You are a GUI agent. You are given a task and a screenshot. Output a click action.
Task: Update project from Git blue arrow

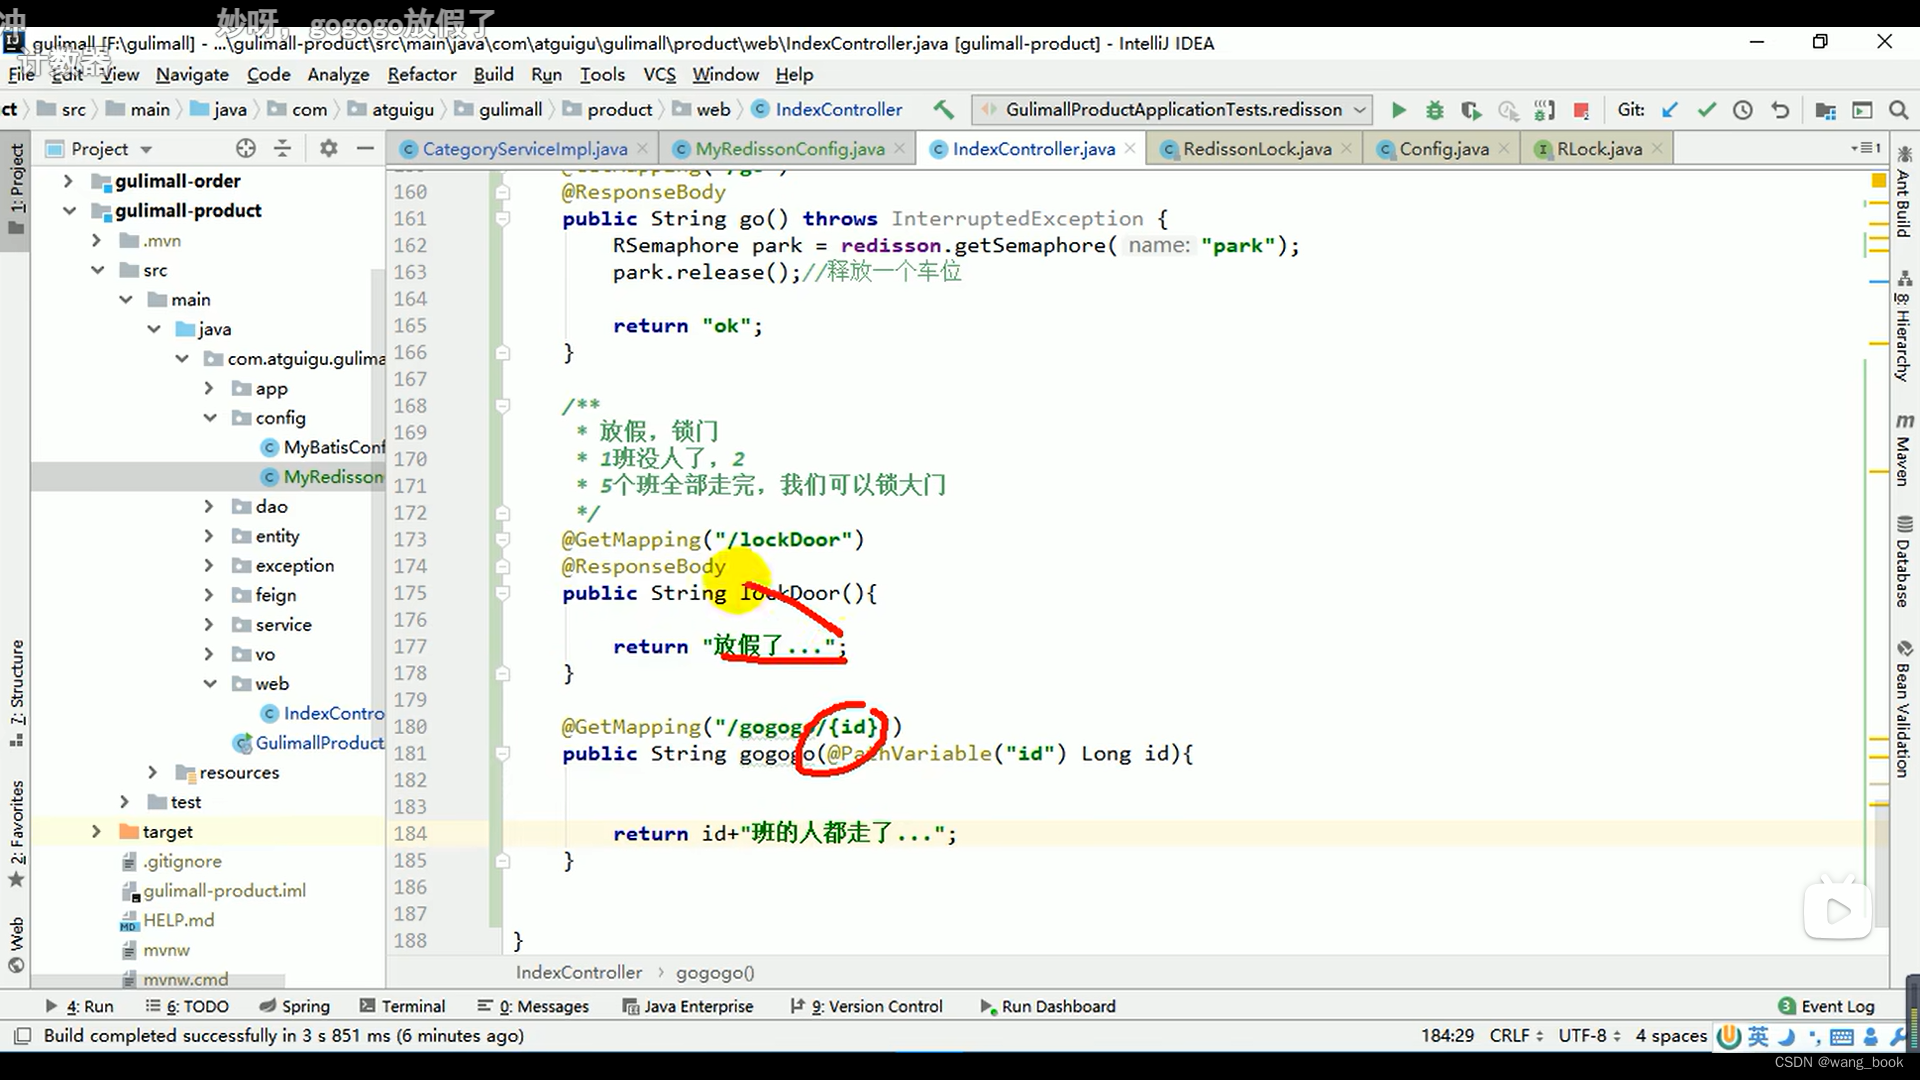1669,110
